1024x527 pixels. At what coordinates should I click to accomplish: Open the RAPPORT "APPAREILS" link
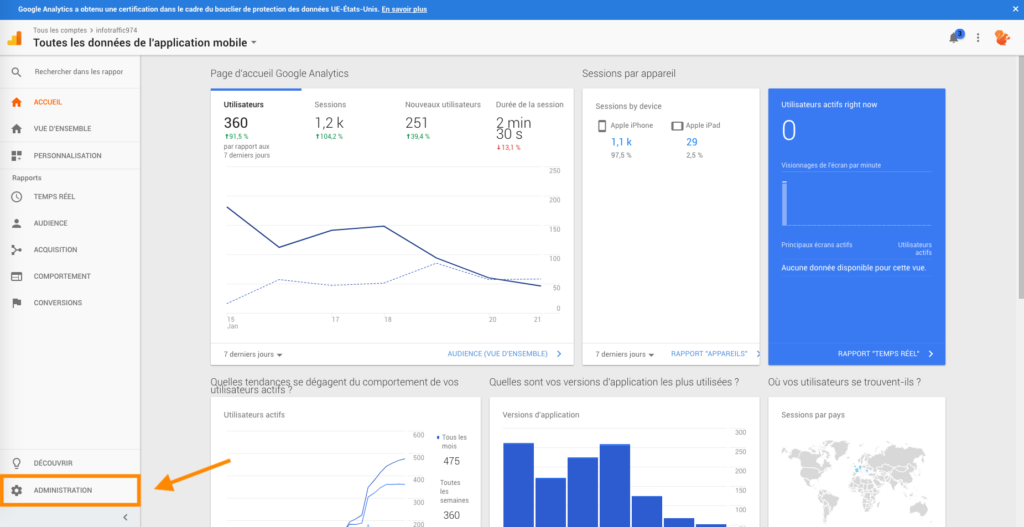715,354
